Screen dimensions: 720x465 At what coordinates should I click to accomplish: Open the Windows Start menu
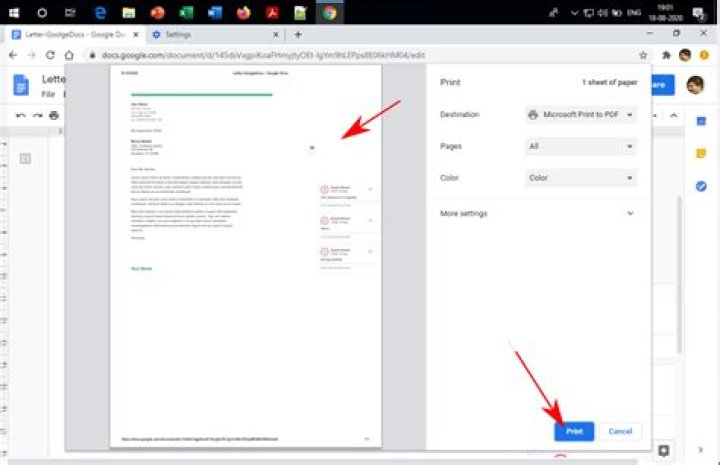click(14, 12)
